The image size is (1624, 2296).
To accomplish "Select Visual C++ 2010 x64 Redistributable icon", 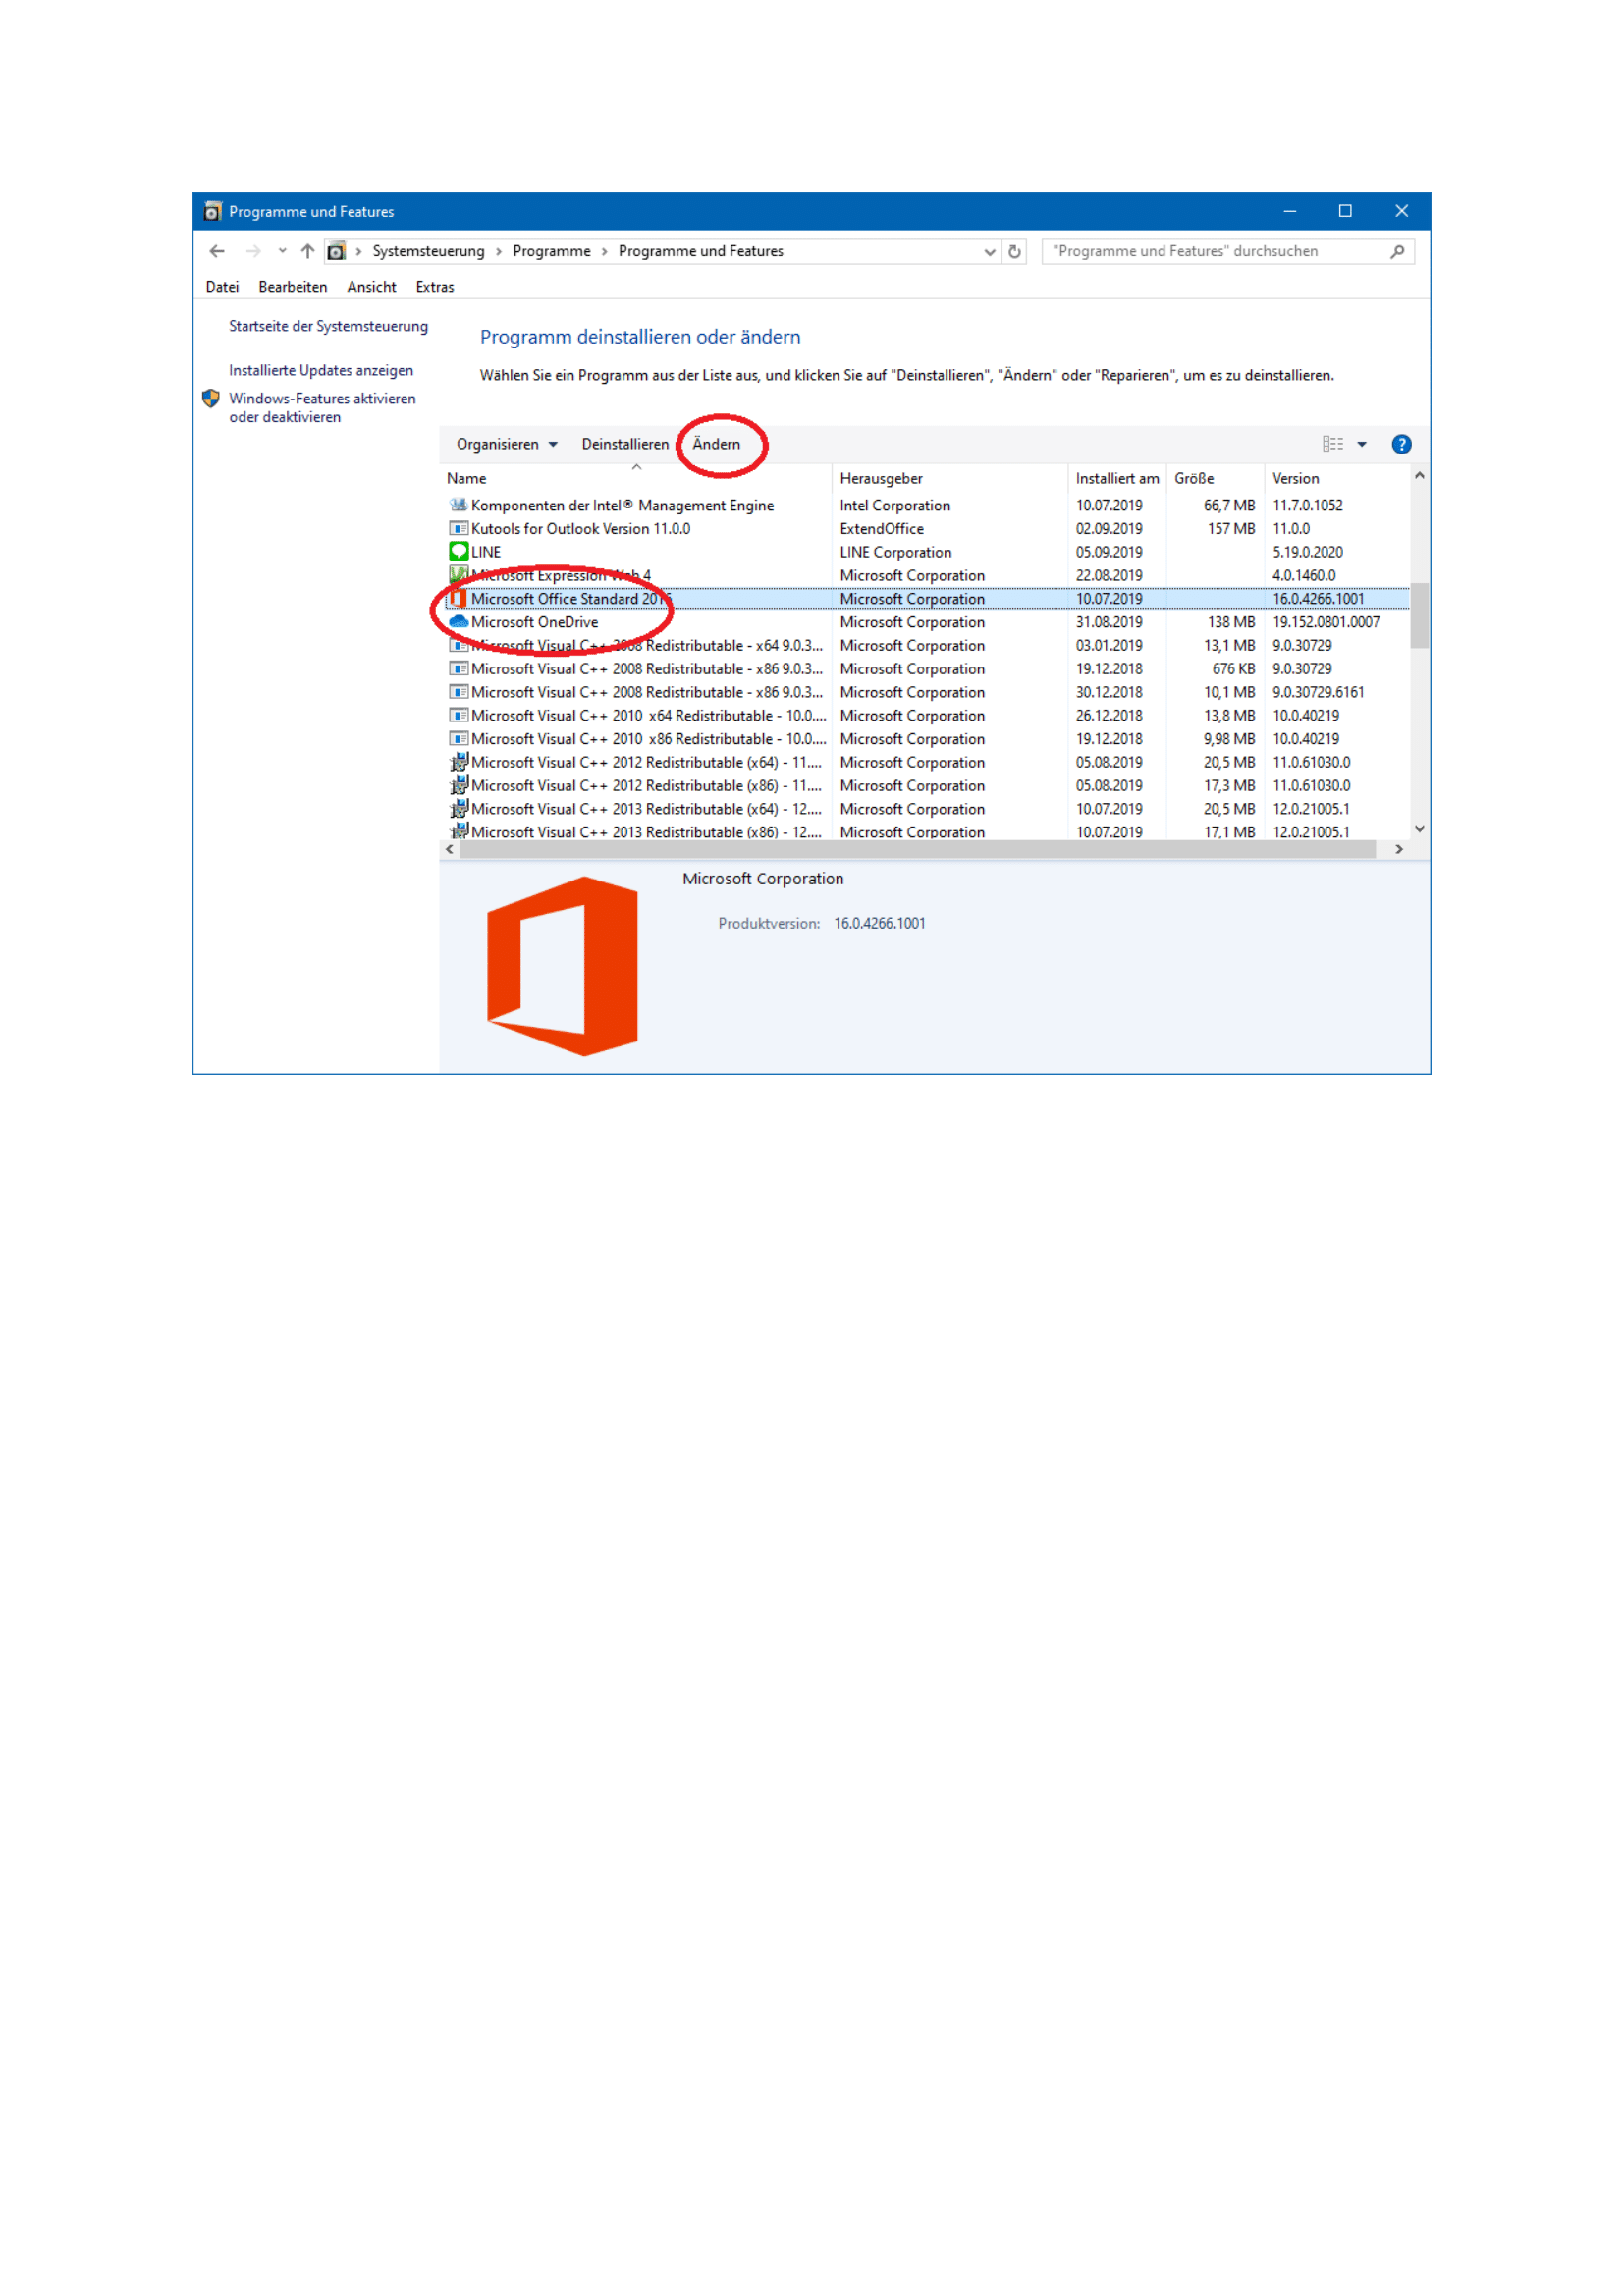I will (458, 716).
